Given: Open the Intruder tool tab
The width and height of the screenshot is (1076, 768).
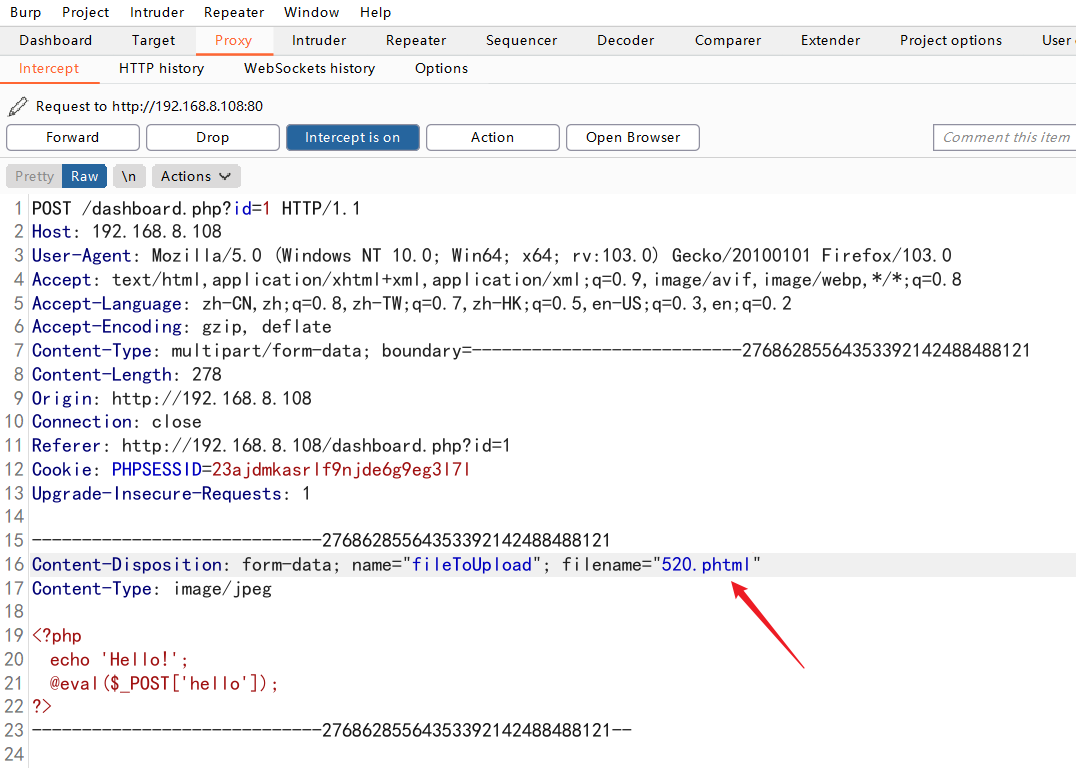Looking at the screenshot, I should click(x=319, y=40).
